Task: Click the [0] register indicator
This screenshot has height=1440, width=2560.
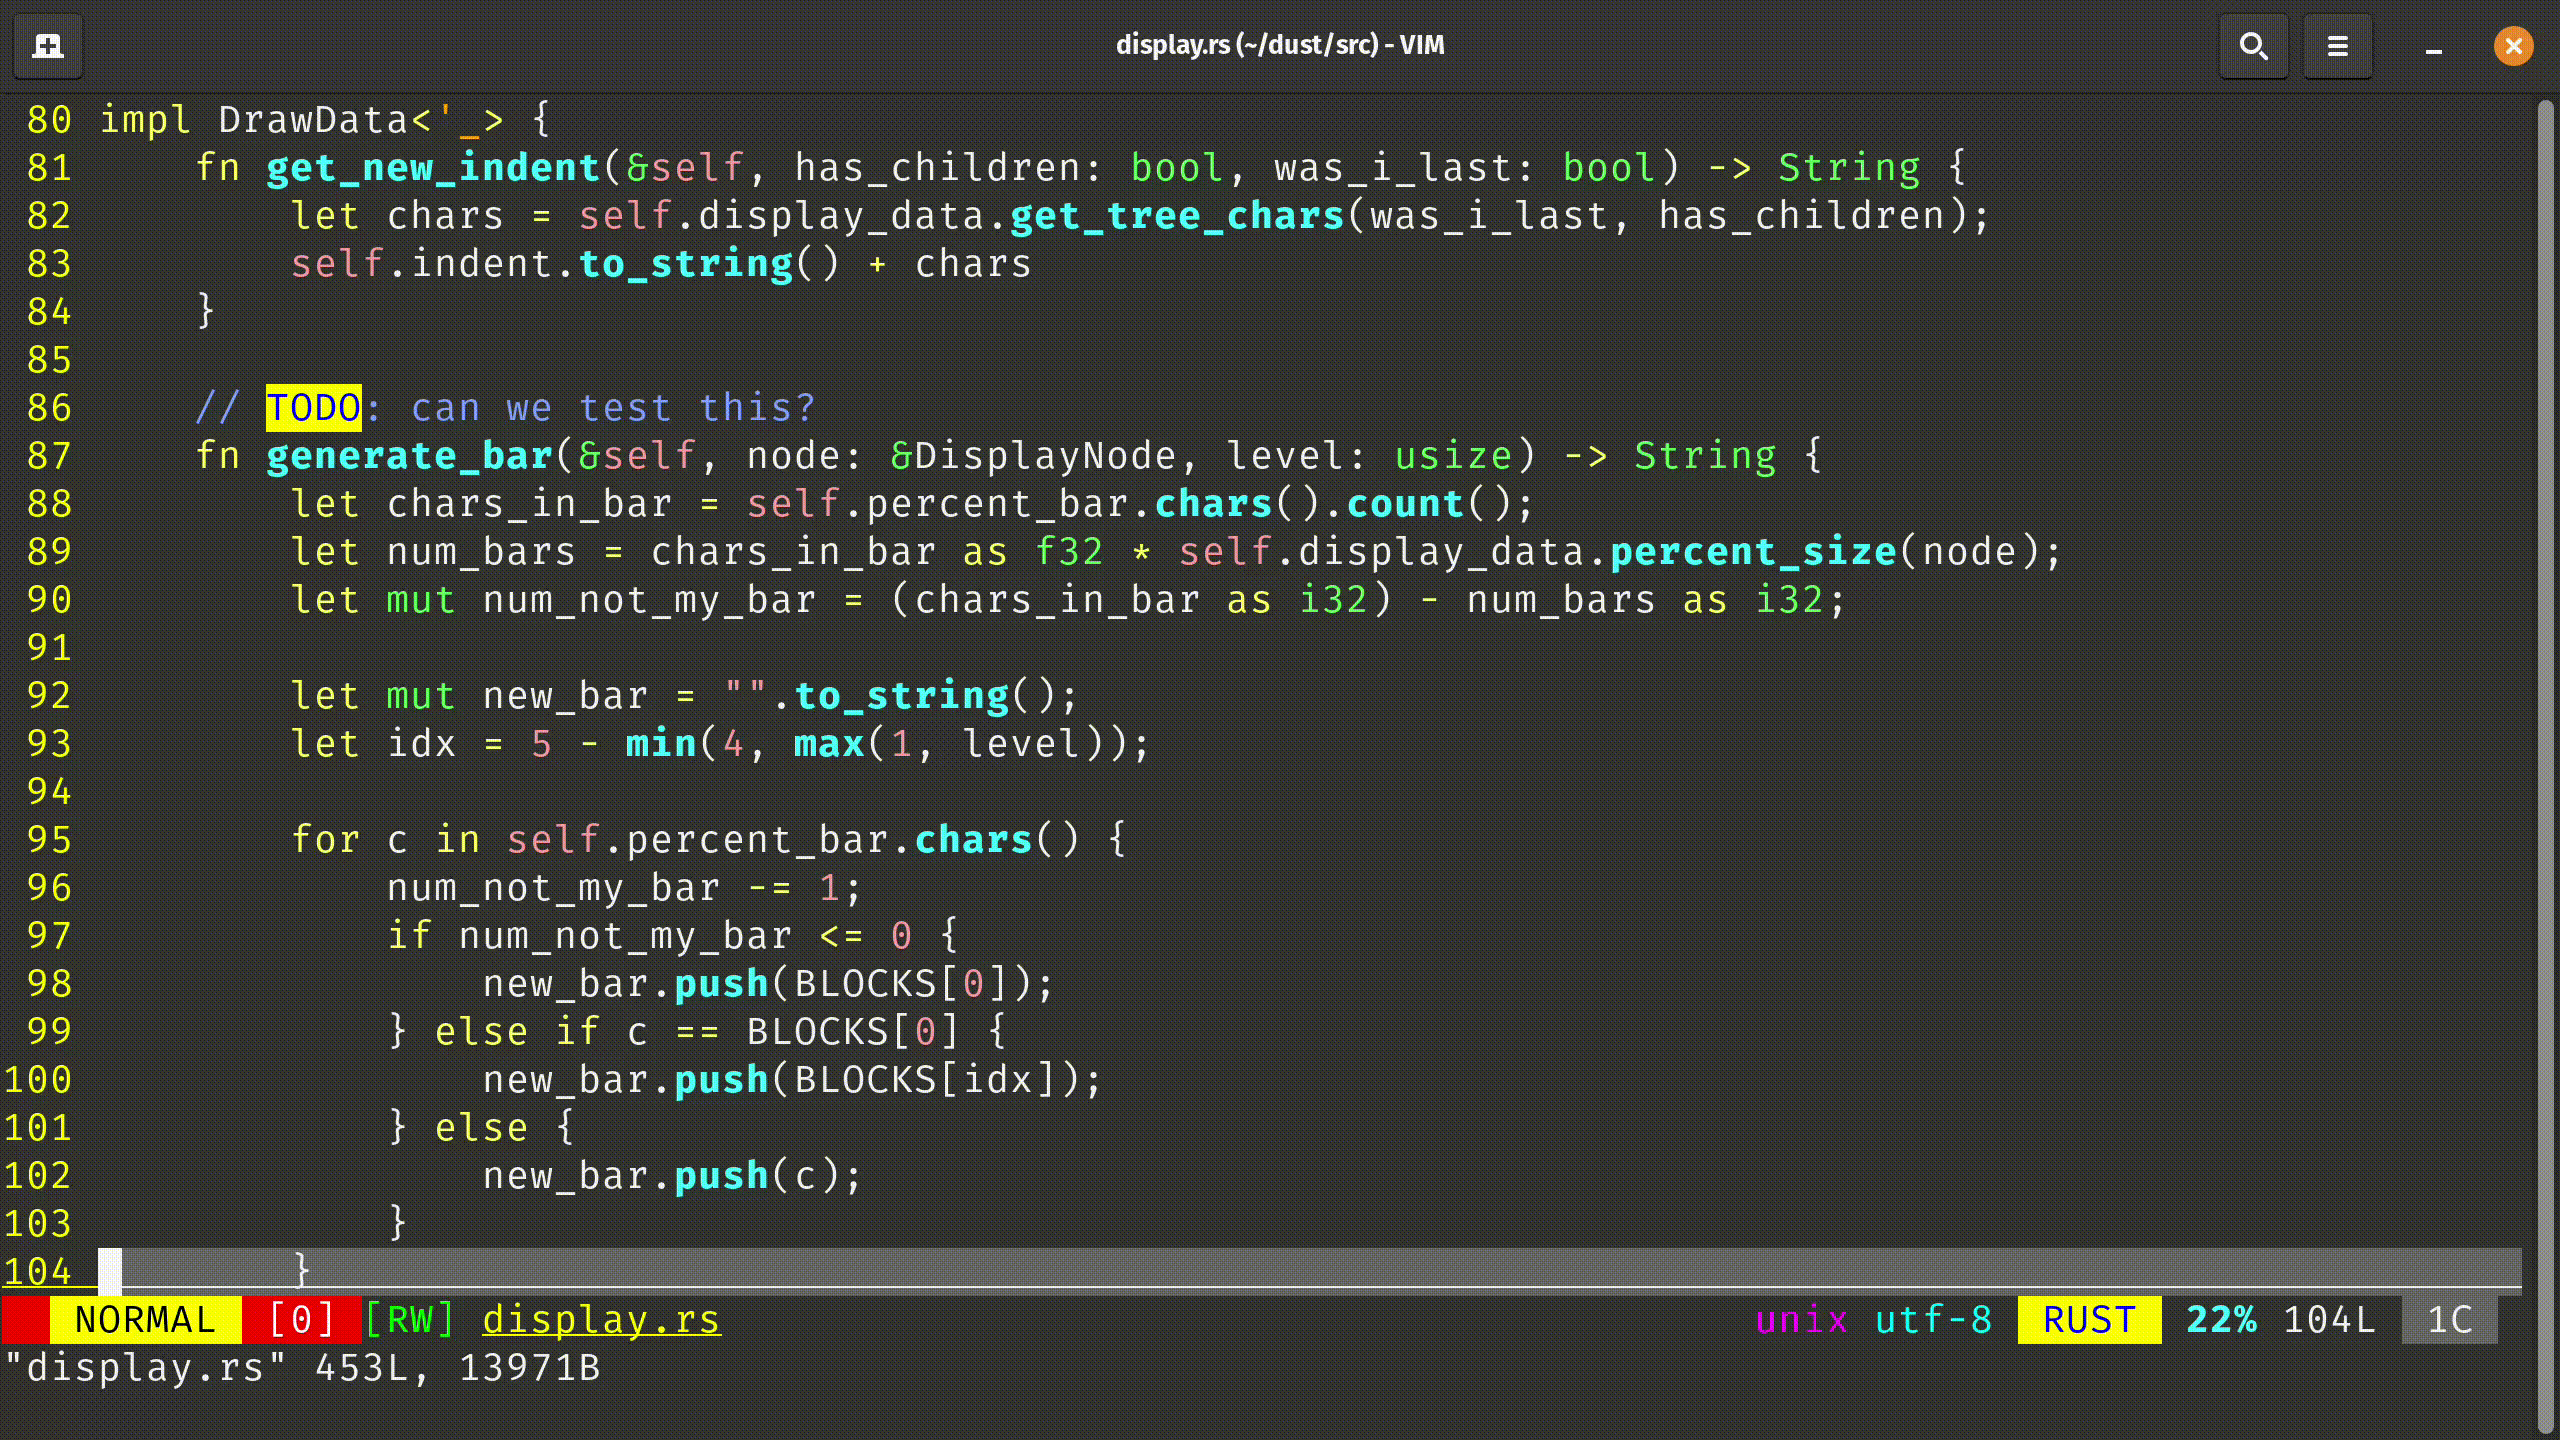Action: pyautogui.click(x=300, y=1319)
